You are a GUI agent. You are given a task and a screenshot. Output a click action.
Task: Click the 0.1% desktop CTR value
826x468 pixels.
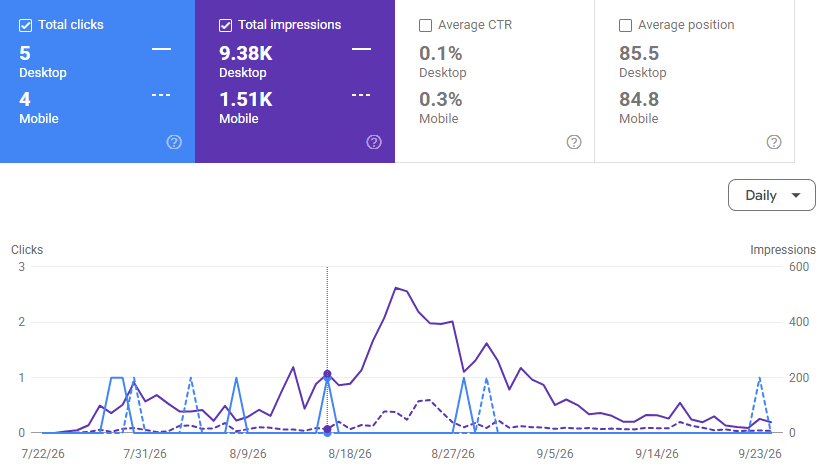[440, 53]
